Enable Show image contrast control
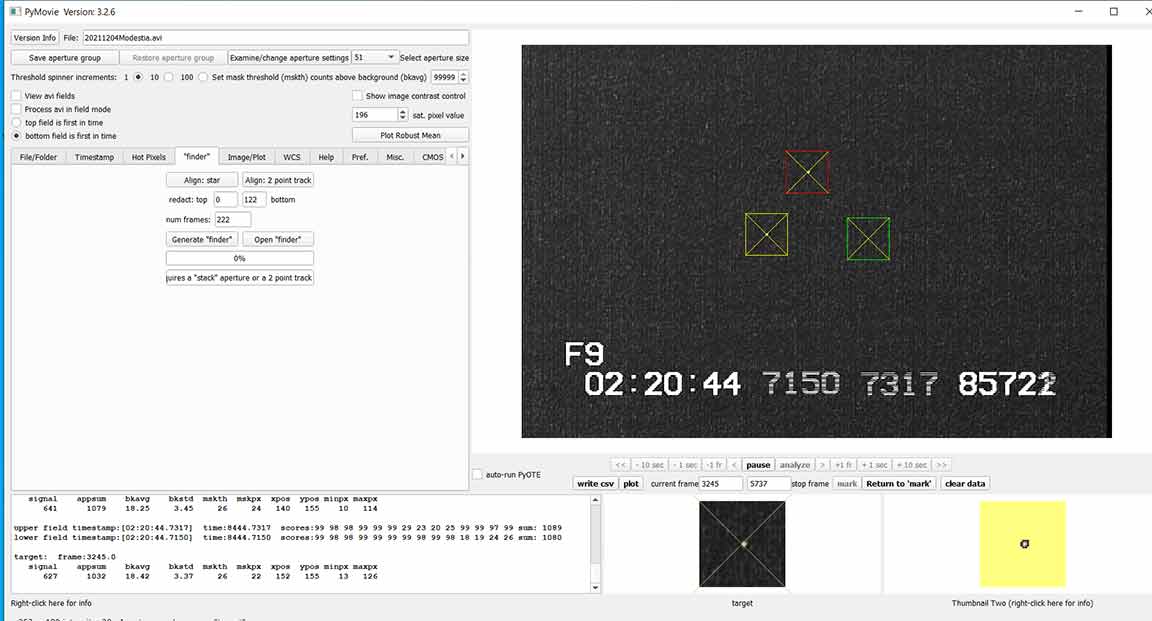Image resolution: width=1152 pixels, height=621 pixels. point(358,96)
